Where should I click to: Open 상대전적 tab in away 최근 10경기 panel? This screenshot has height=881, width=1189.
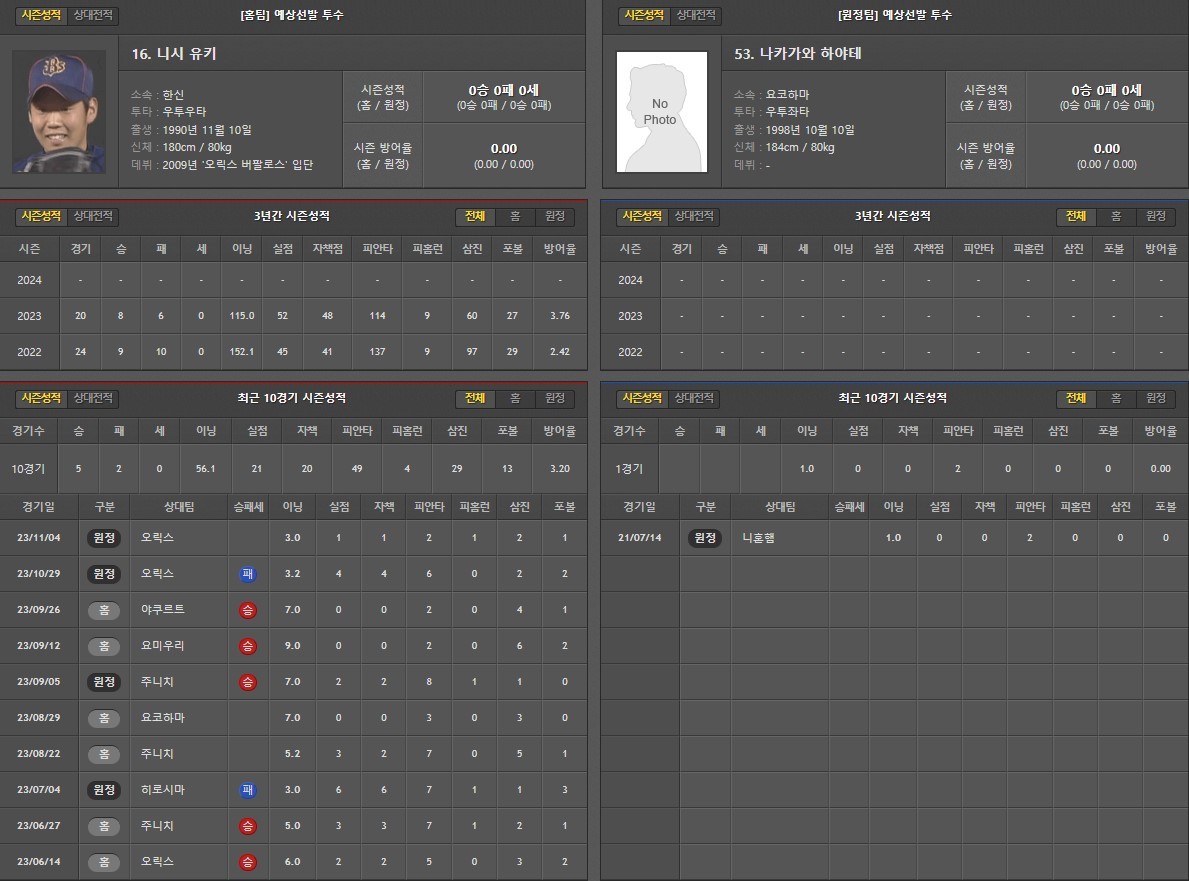click(694, 398)
